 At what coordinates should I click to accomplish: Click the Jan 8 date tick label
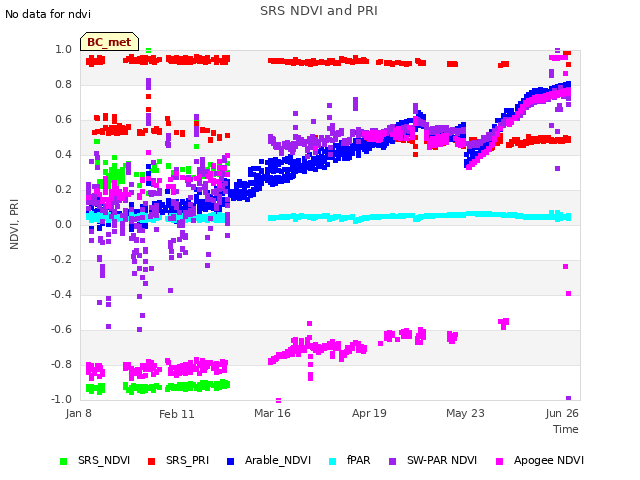(78, 413)
